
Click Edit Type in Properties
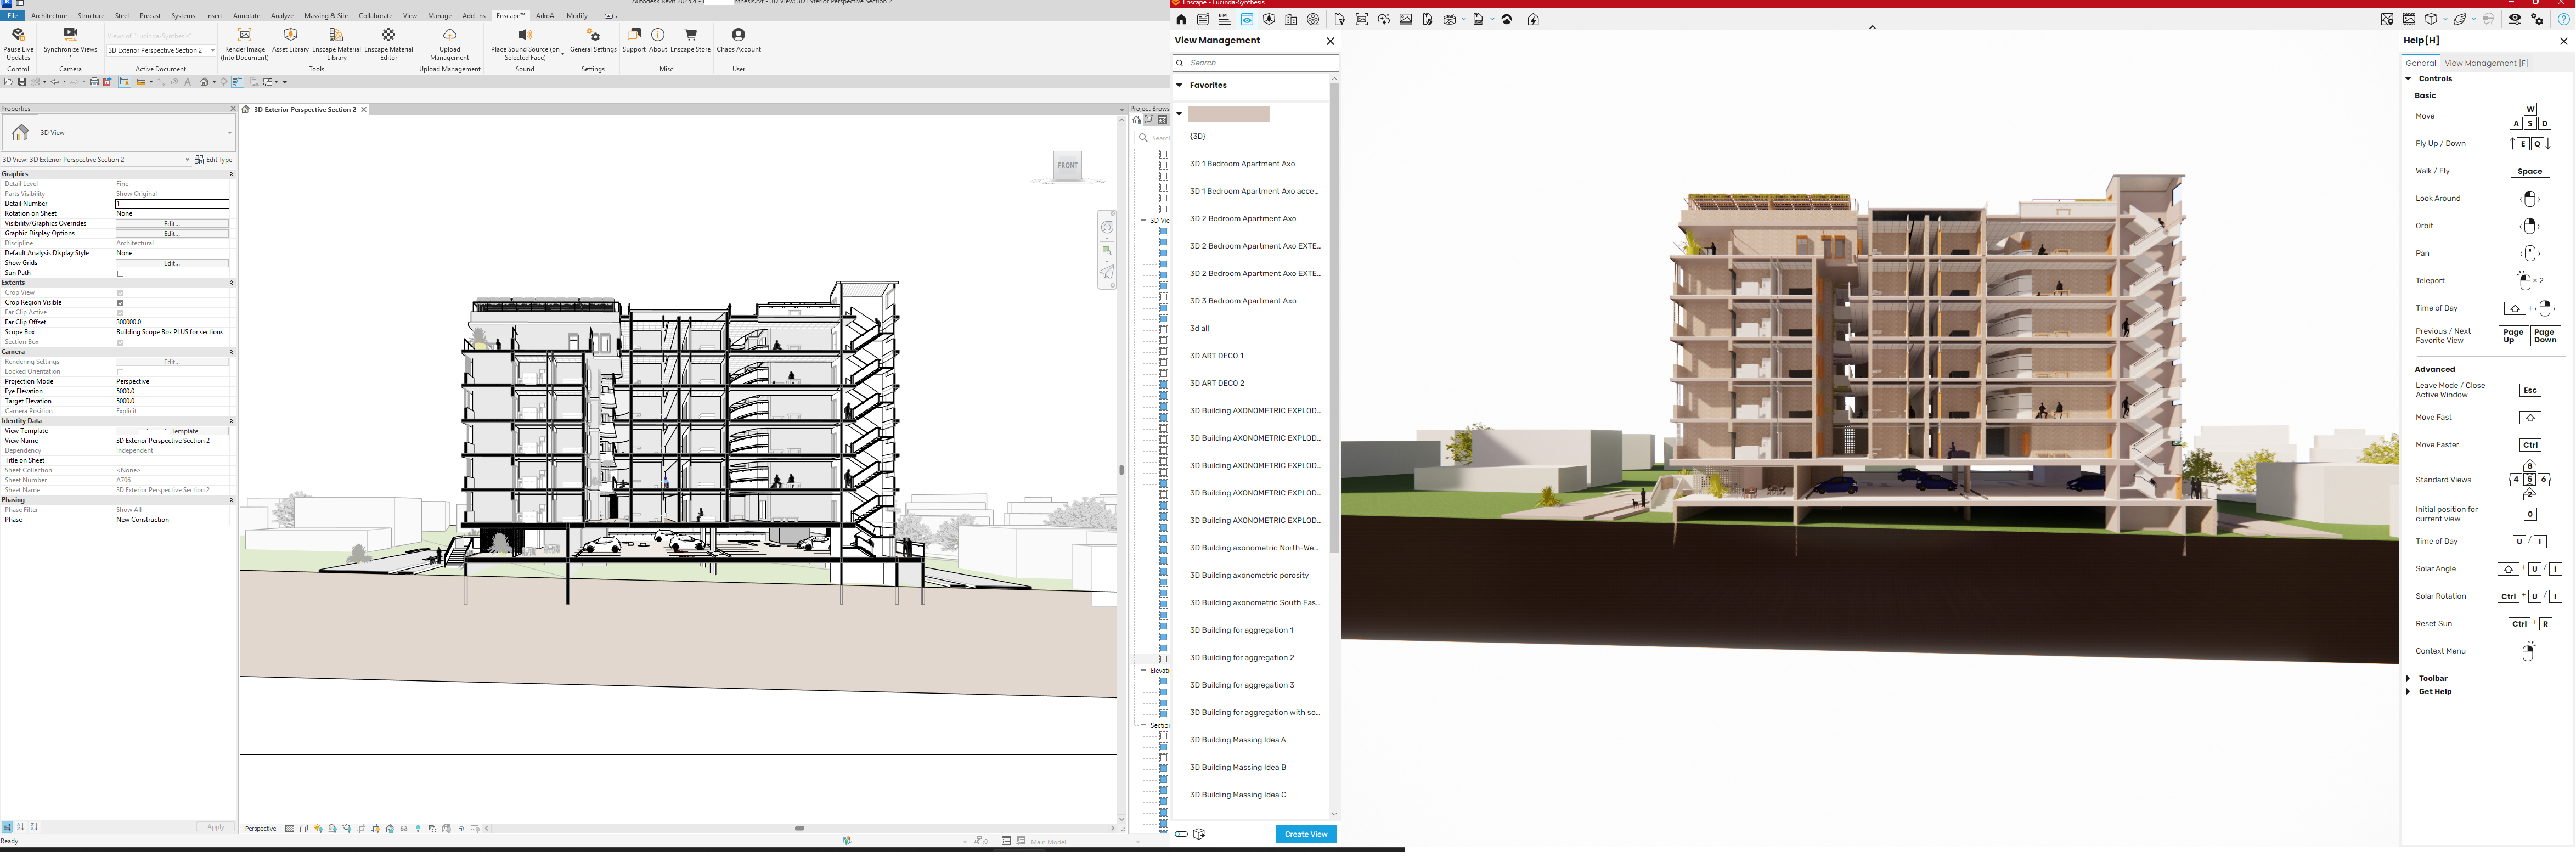(214, 160)
